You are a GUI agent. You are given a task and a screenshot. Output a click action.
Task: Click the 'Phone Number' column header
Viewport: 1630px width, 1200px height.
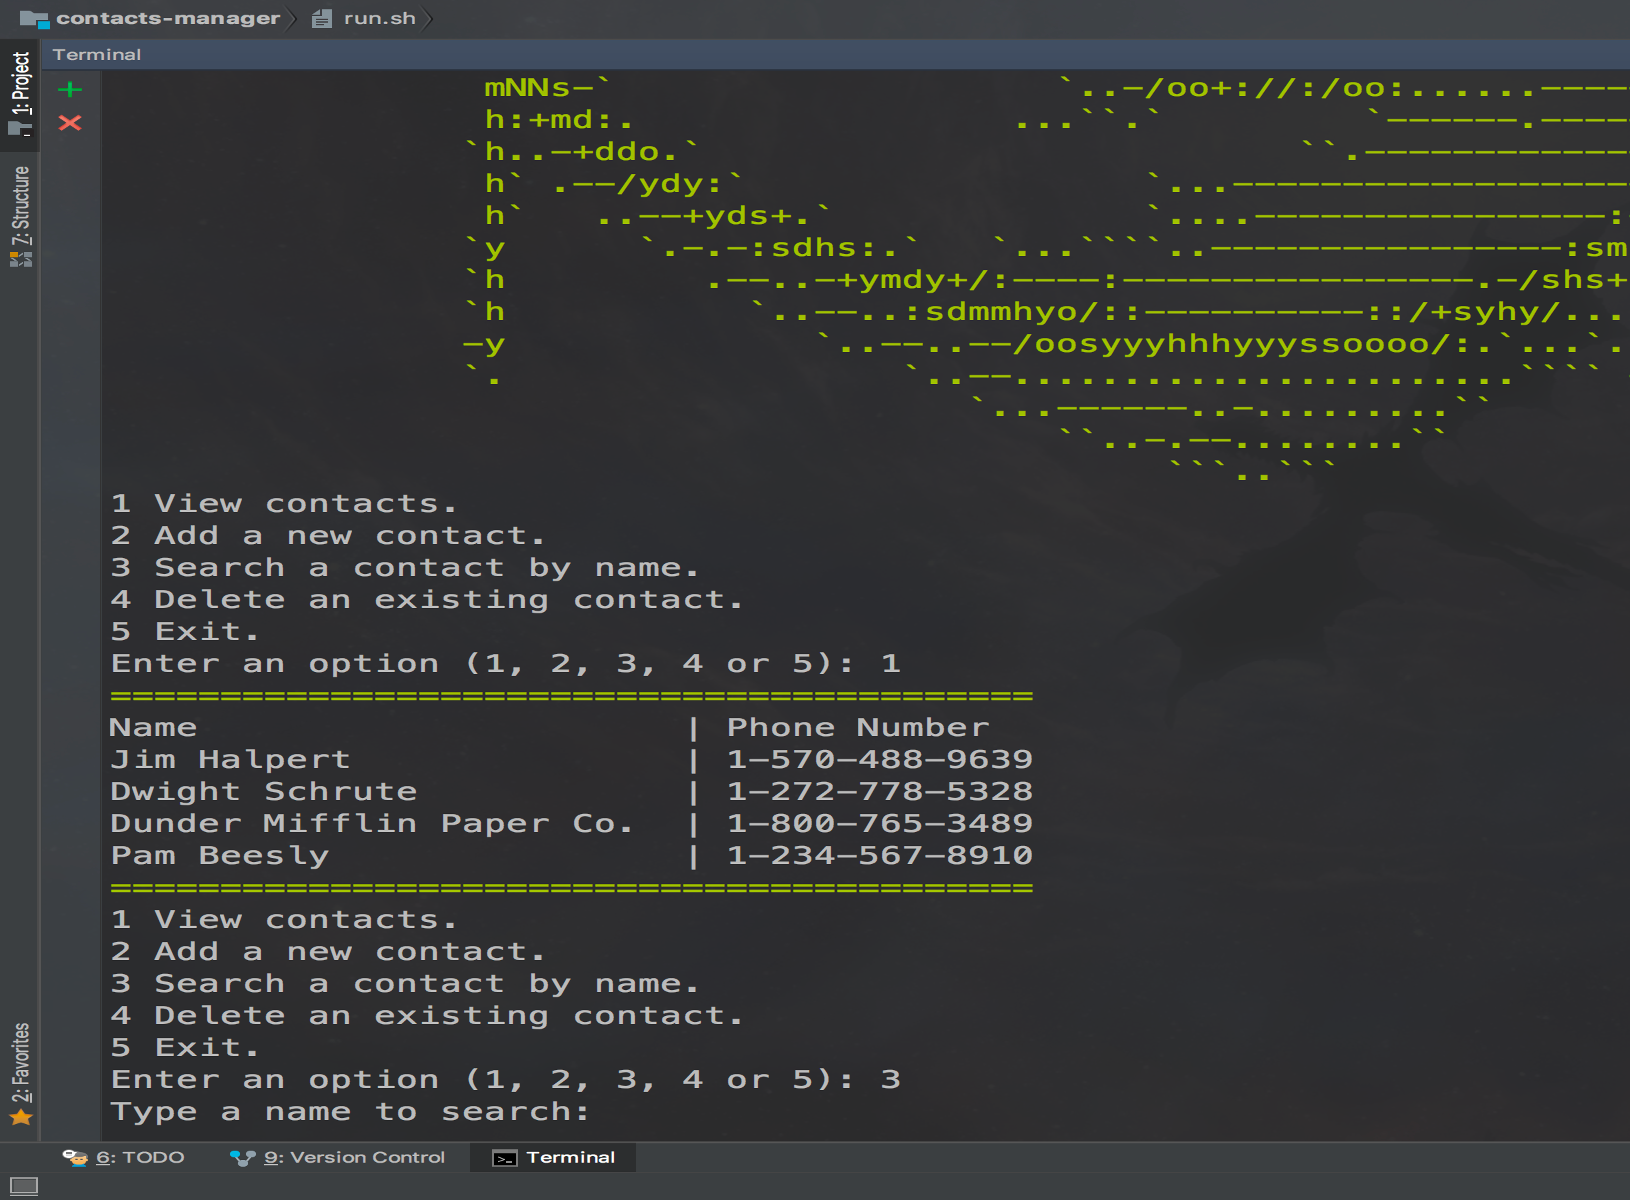[x=858, y=728]
